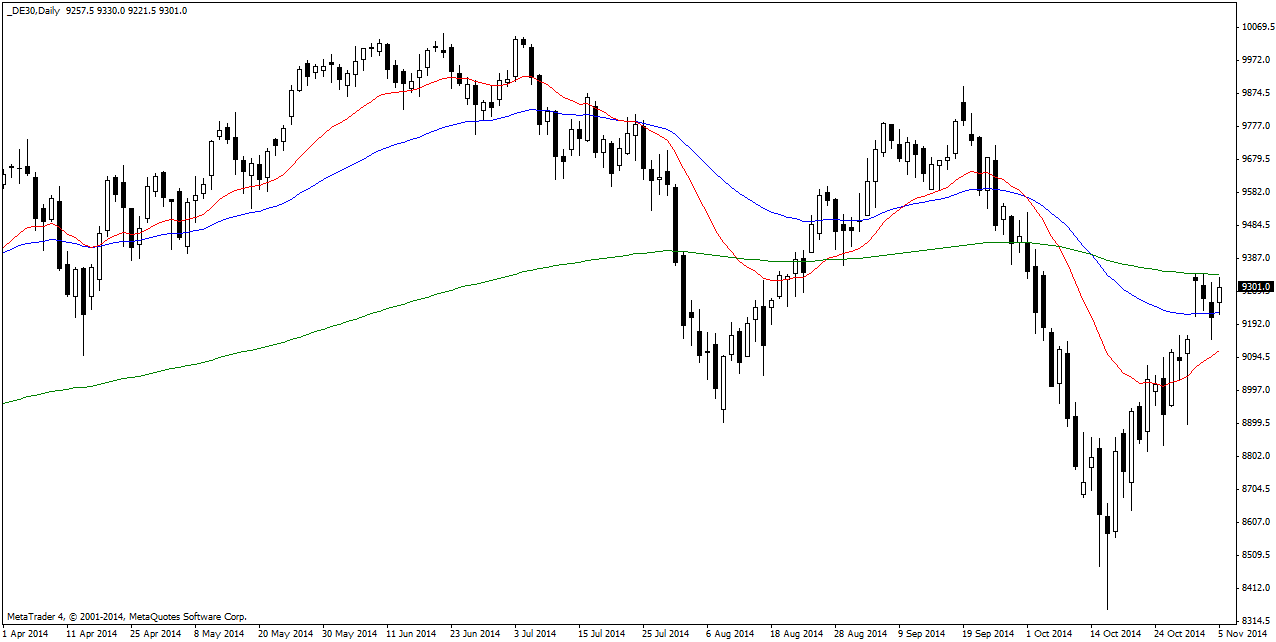Click the 14 Oct 2014 date label
Image resolution: width=1276 pixels, height=642 pixels.
[1115, 633]
